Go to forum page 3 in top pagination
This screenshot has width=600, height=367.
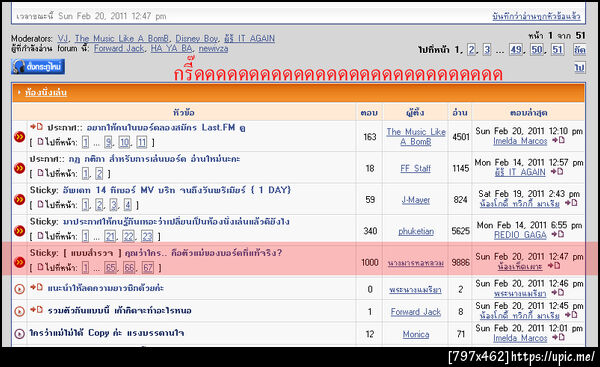pyautogui.click(x=487, y=49)
